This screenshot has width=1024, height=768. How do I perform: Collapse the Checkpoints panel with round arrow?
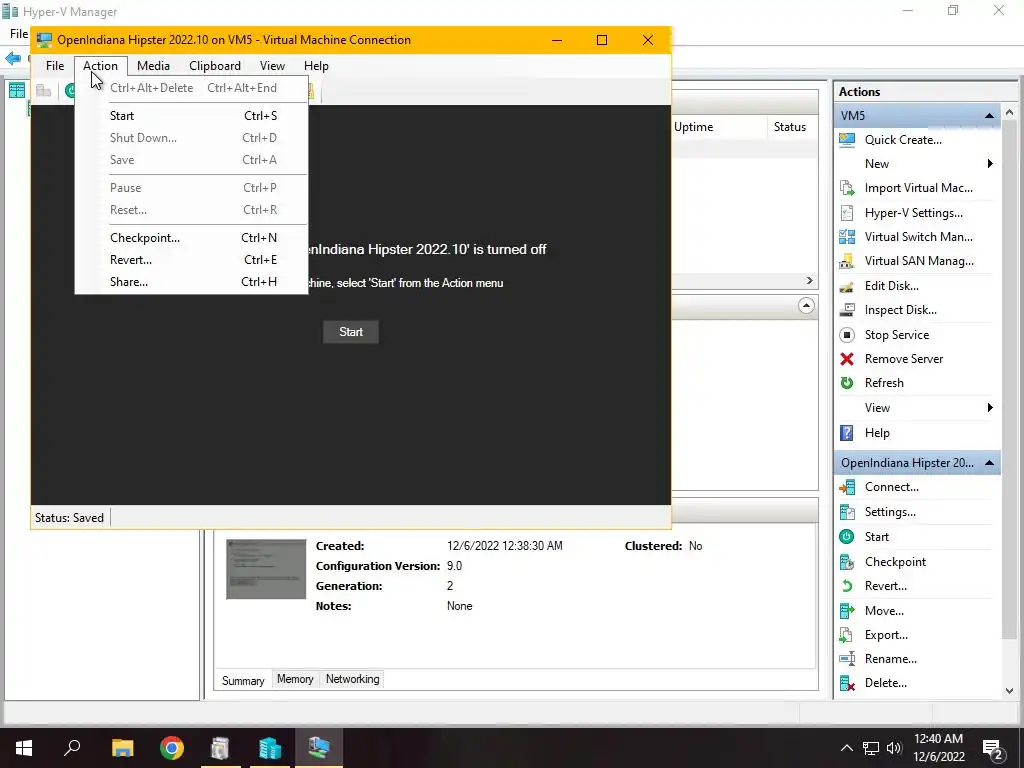(806, 306)
